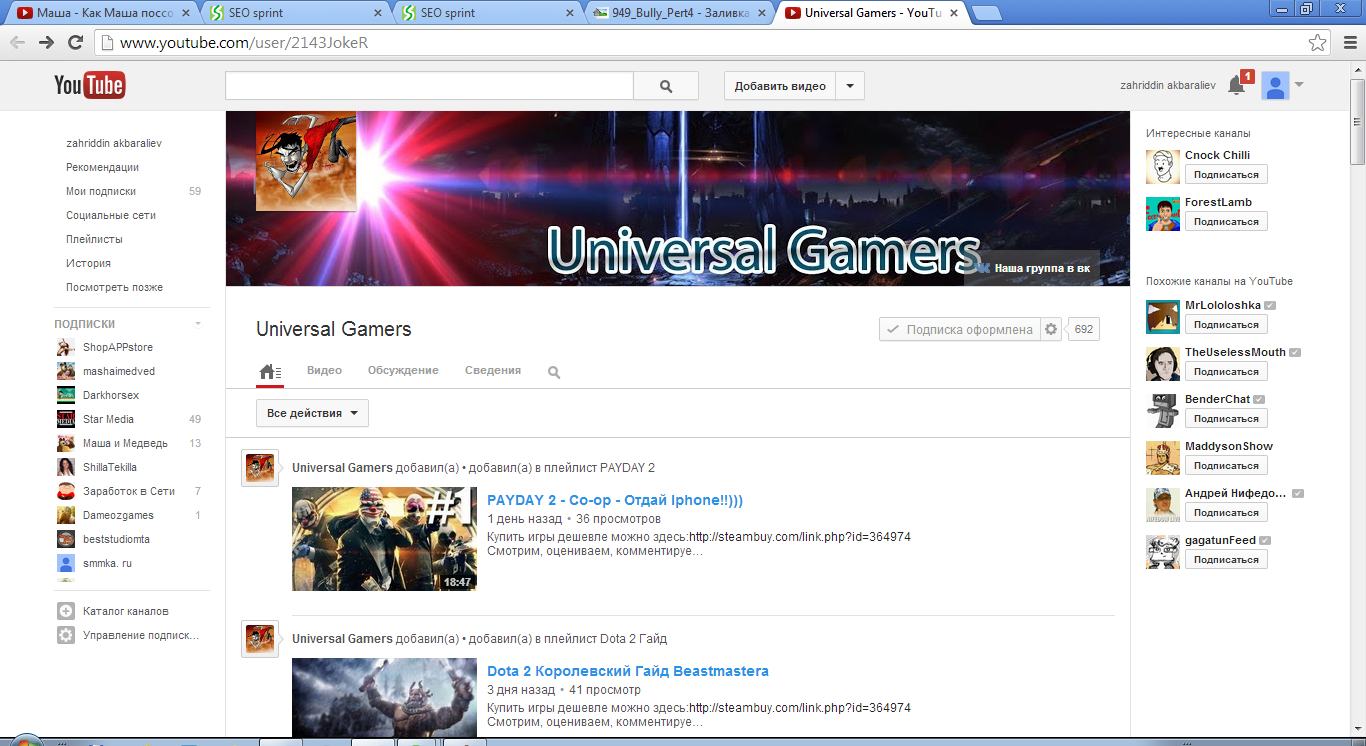1366x746 pixels.
Task: Open ShopAPPstore subscription
Action: coord(118,347)
